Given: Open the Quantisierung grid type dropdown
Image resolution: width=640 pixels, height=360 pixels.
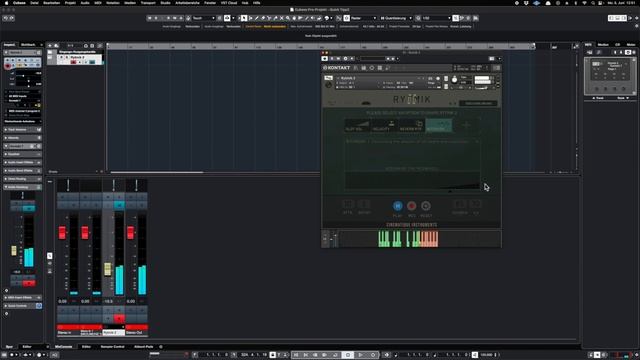Looking at the screenshot, I should tap(396, 18).
